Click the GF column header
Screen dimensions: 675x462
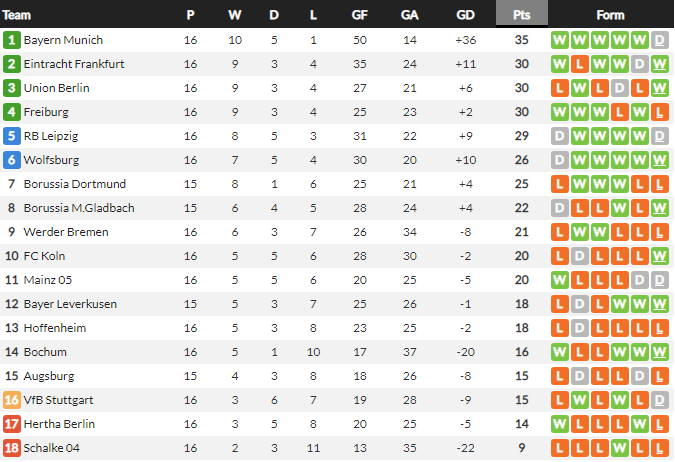359,15
